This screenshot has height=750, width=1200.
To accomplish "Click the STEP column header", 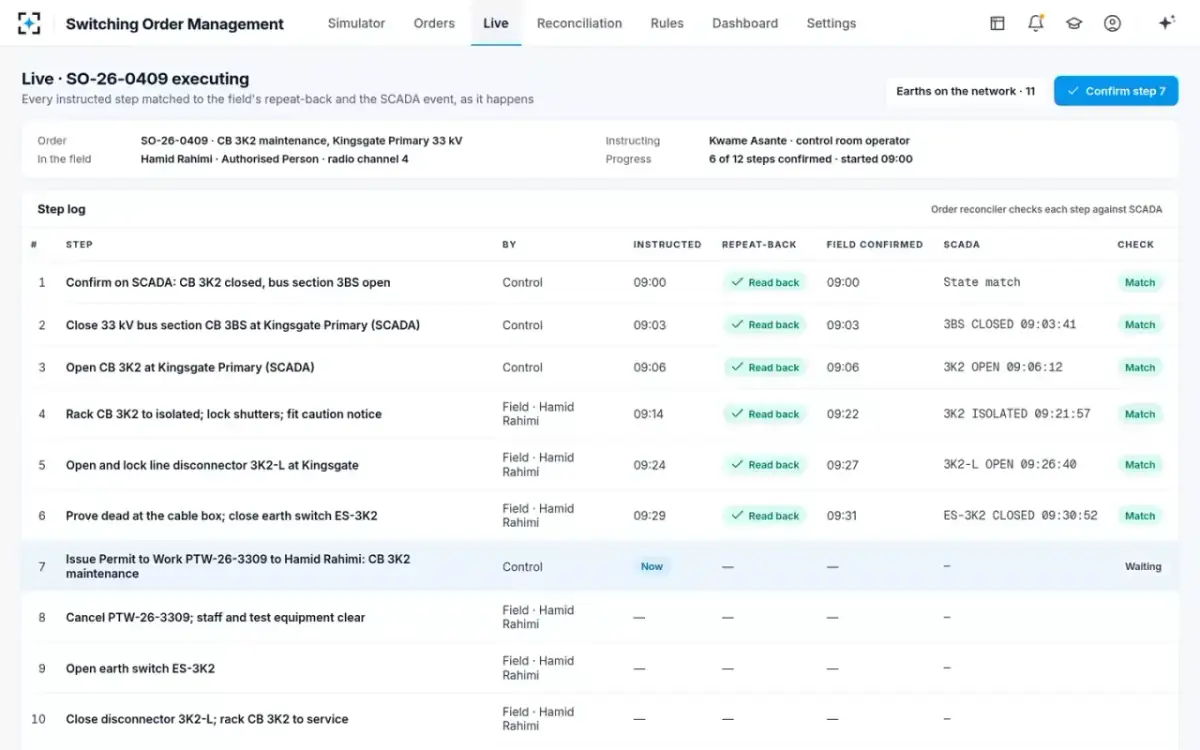I will click(x=79, y=245).
